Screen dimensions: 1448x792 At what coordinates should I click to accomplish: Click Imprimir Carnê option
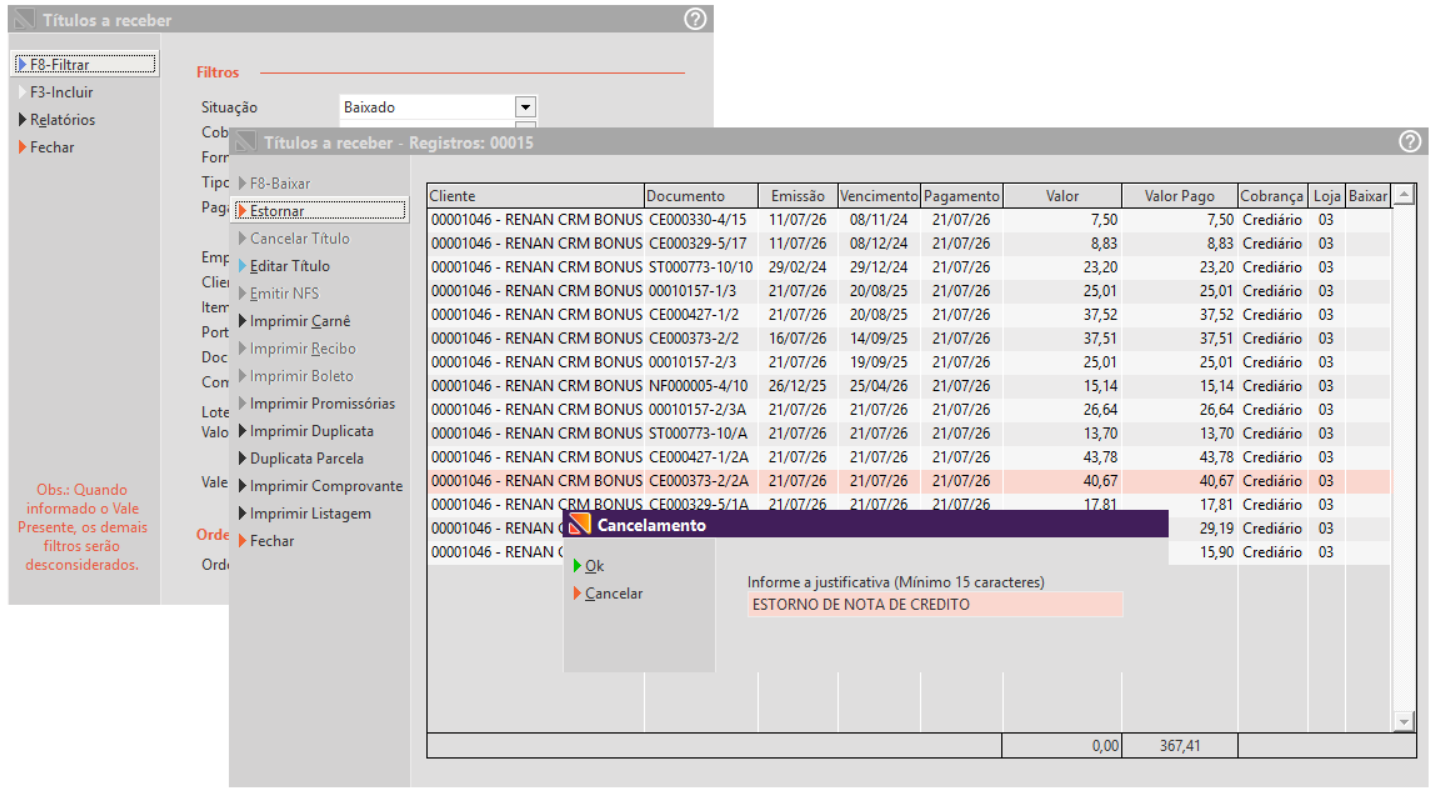[300, 321]
